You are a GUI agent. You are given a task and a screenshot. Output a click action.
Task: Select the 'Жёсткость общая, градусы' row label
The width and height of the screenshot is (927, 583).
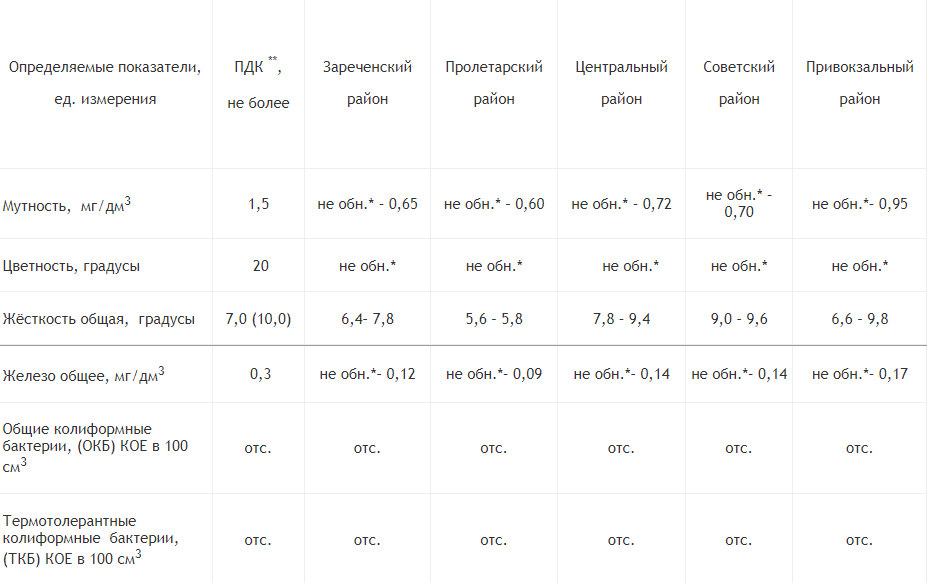[99, 319]
